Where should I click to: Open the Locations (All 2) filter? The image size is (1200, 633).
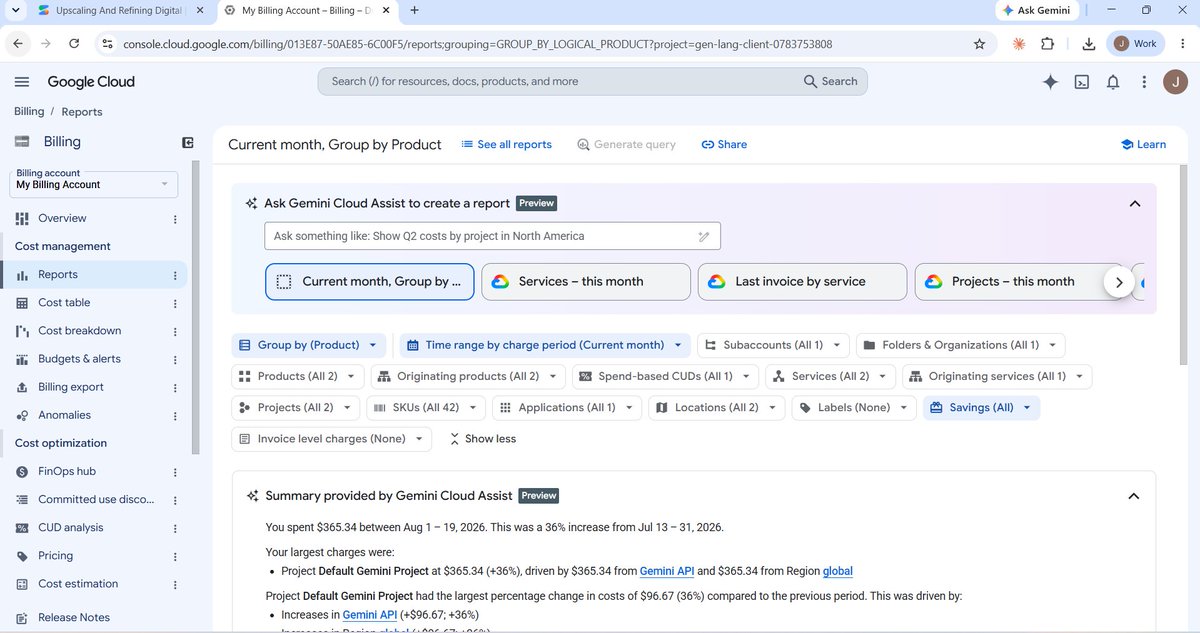[717, 408]
